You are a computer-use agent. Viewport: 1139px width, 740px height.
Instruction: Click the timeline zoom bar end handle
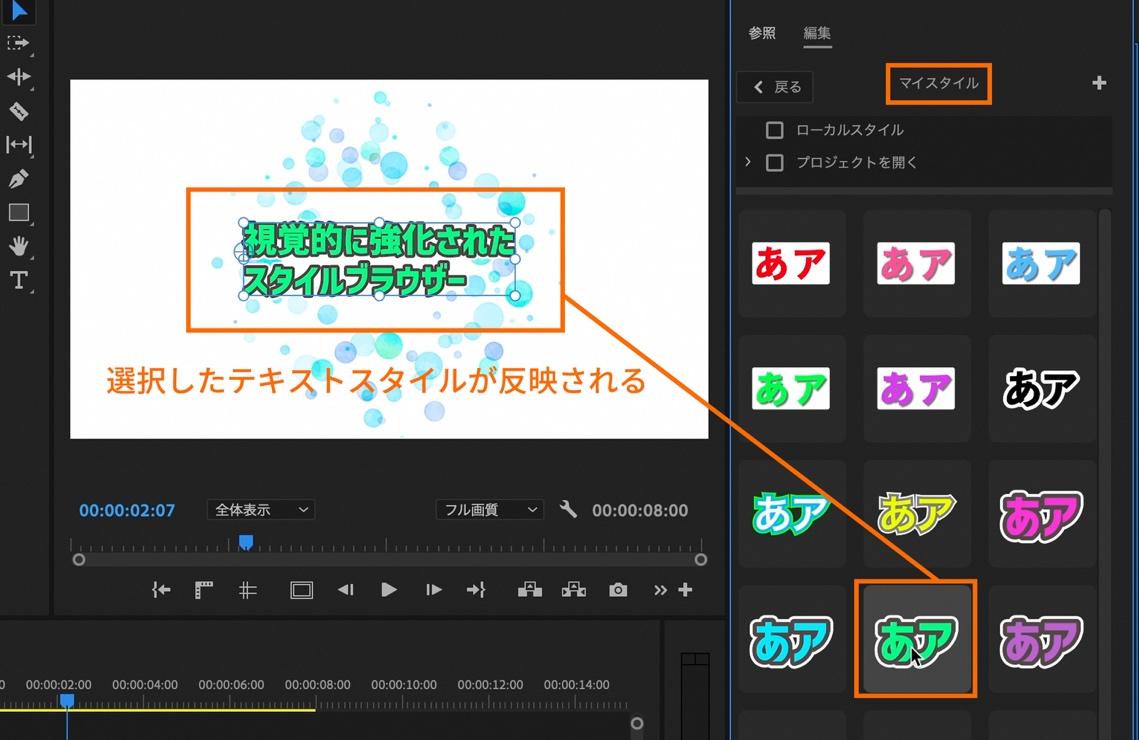coord(637,723)
